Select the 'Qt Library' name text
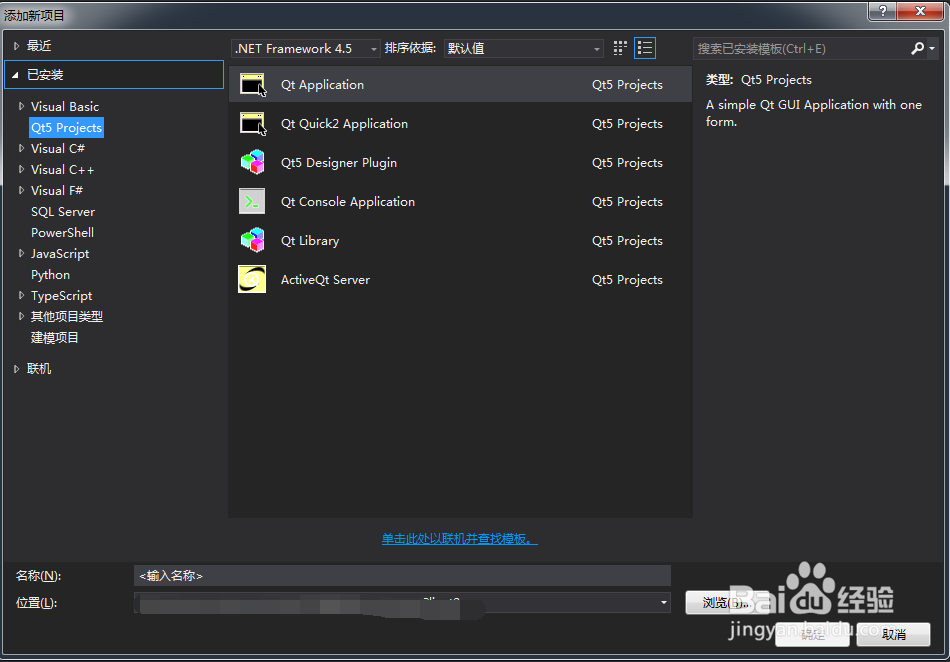 pyautogui.click(x=310, y=241)
